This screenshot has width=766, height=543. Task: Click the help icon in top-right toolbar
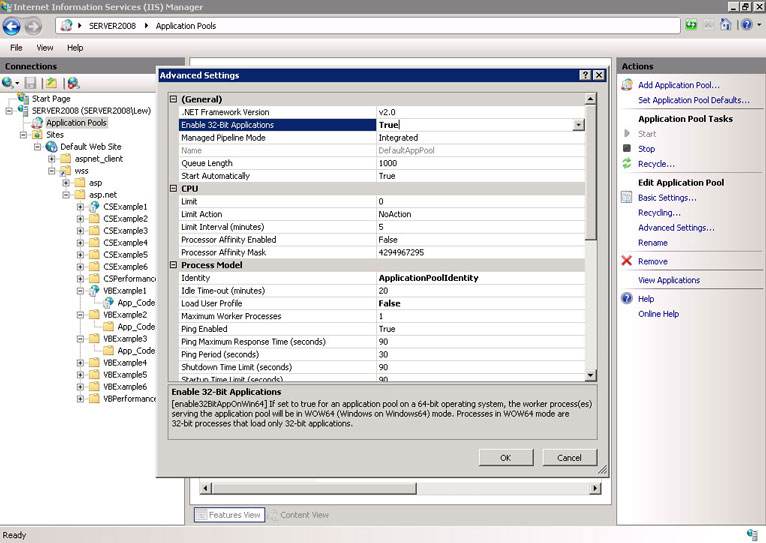point(747,24)
